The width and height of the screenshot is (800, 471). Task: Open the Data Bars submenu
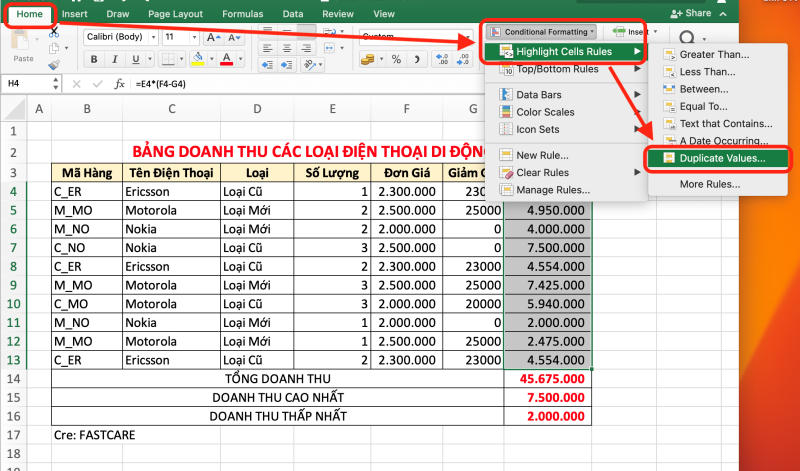(564, 94)
